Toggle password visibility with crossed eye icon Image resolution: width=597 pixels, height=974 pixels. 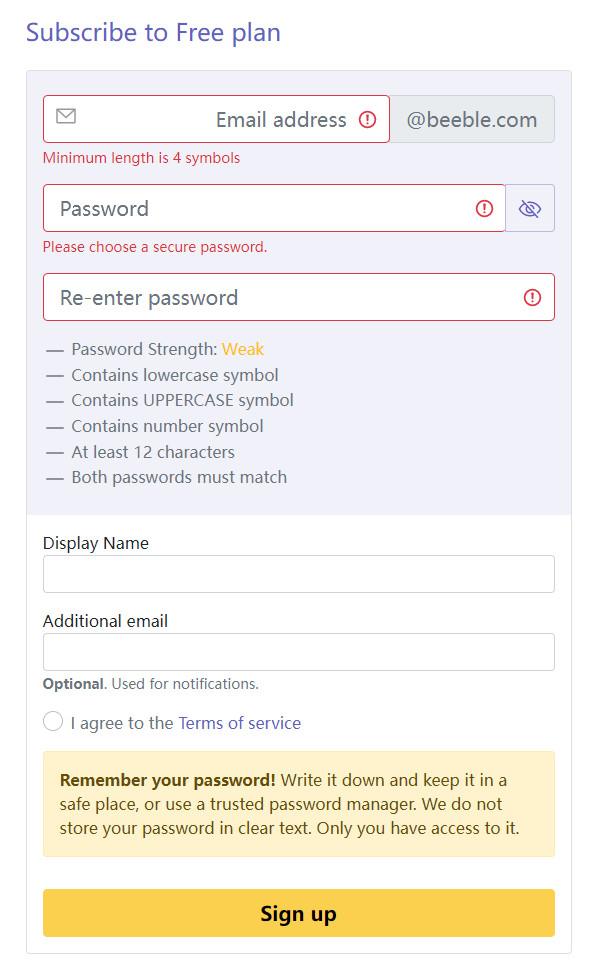click(x=529, y=208)
